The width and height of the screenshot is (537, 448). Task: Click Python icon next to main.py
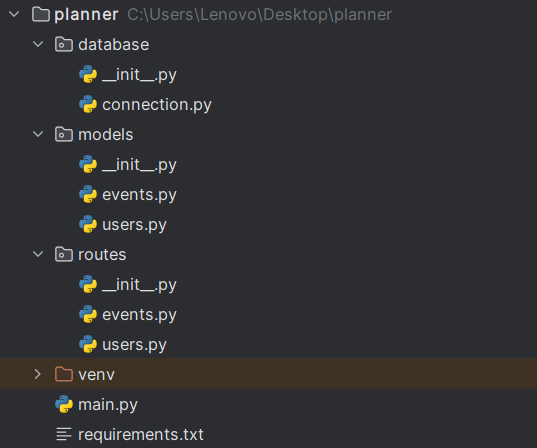(64, 404)
